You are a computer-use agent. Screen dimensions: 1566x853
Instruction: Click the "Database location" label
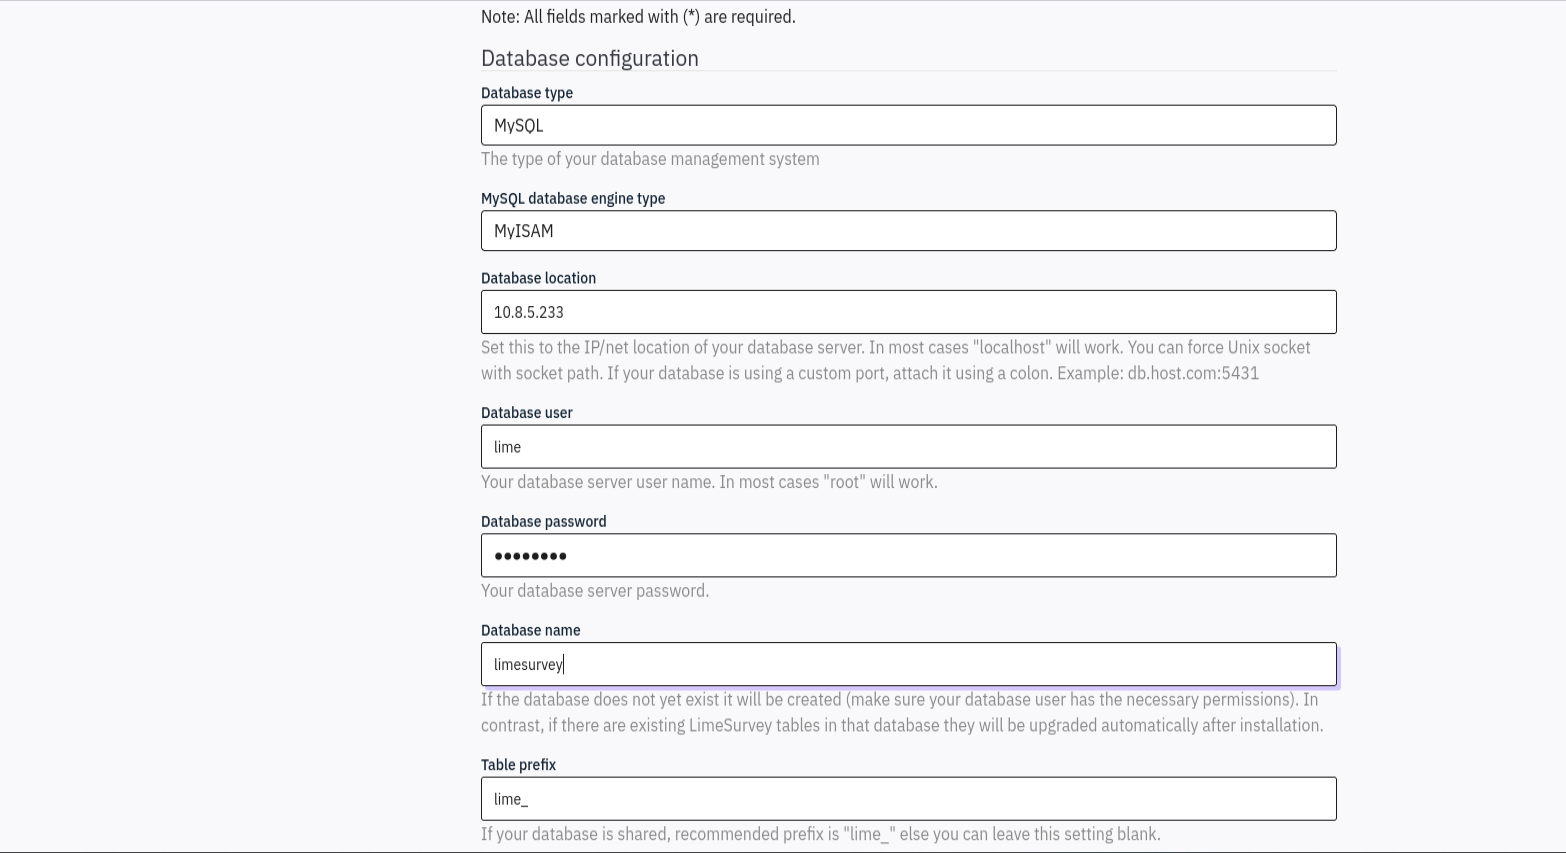[538, 278]
